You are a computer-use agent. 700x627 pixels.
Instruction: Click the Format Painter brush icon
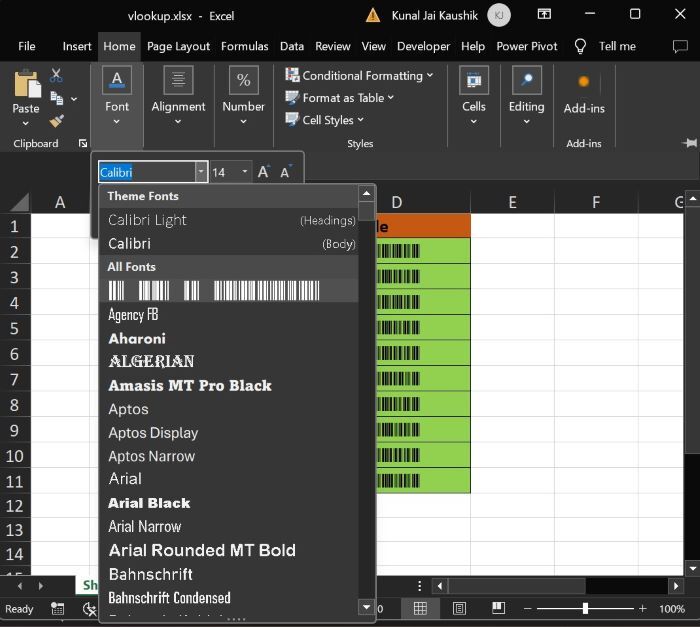pos(56,121)
